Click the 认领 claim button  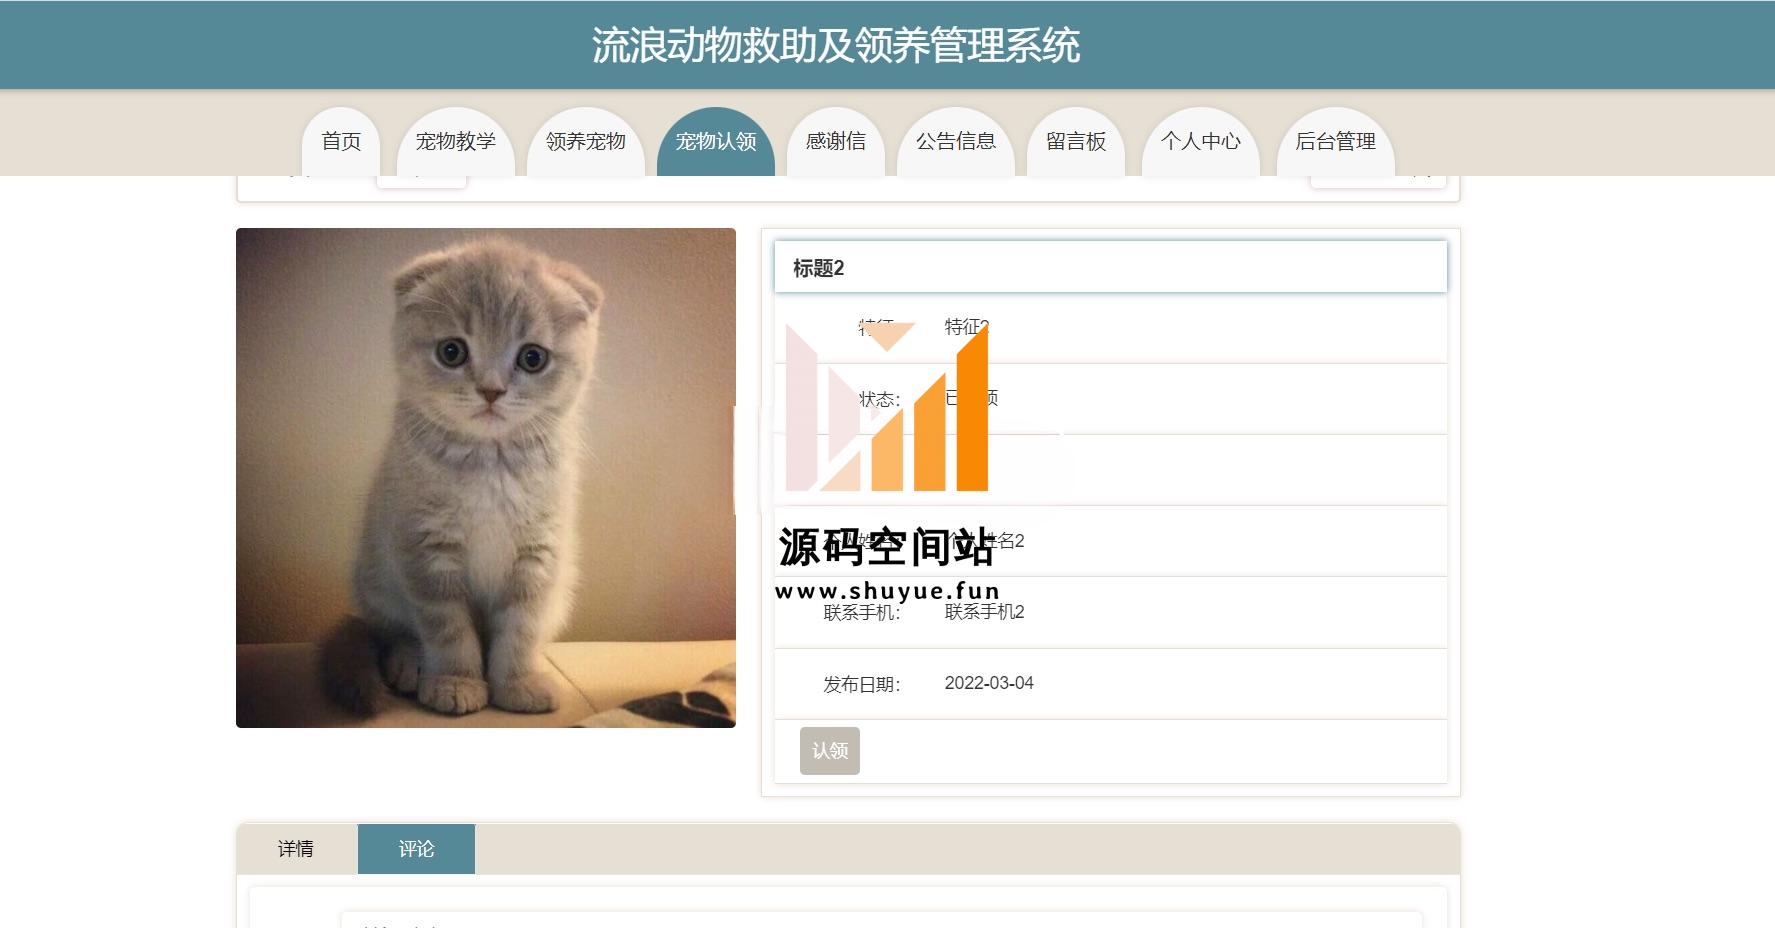click(x=830, y=751)
